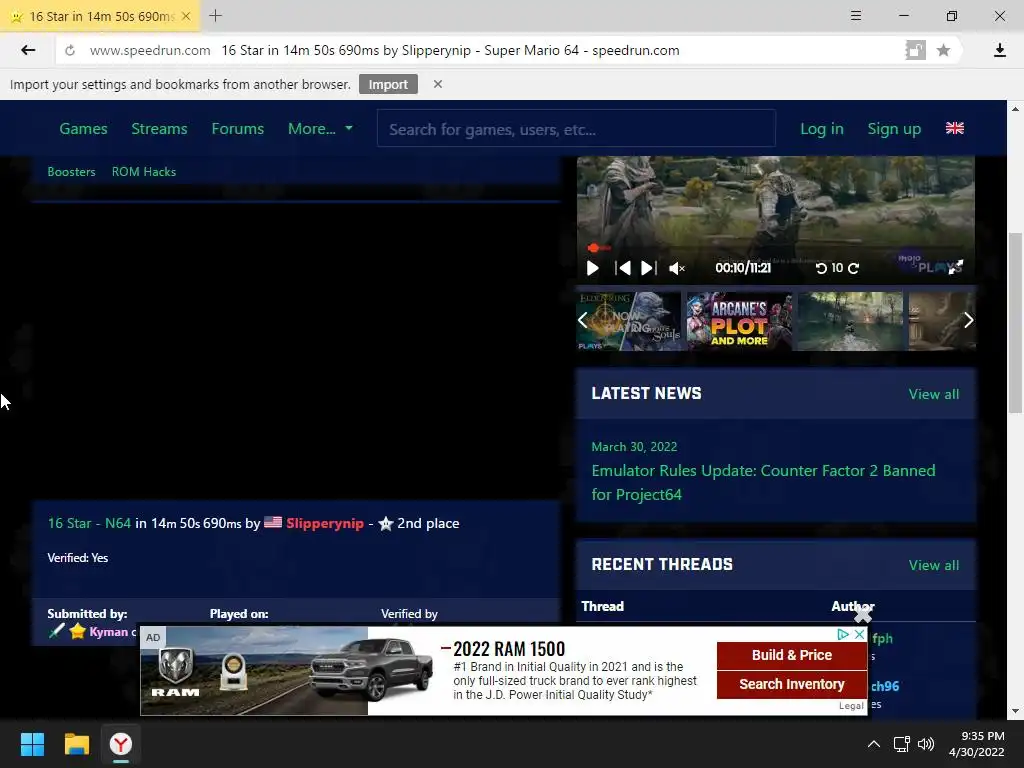
Task: Click View all in Recent Threads
Action: (x=933, y=565)
